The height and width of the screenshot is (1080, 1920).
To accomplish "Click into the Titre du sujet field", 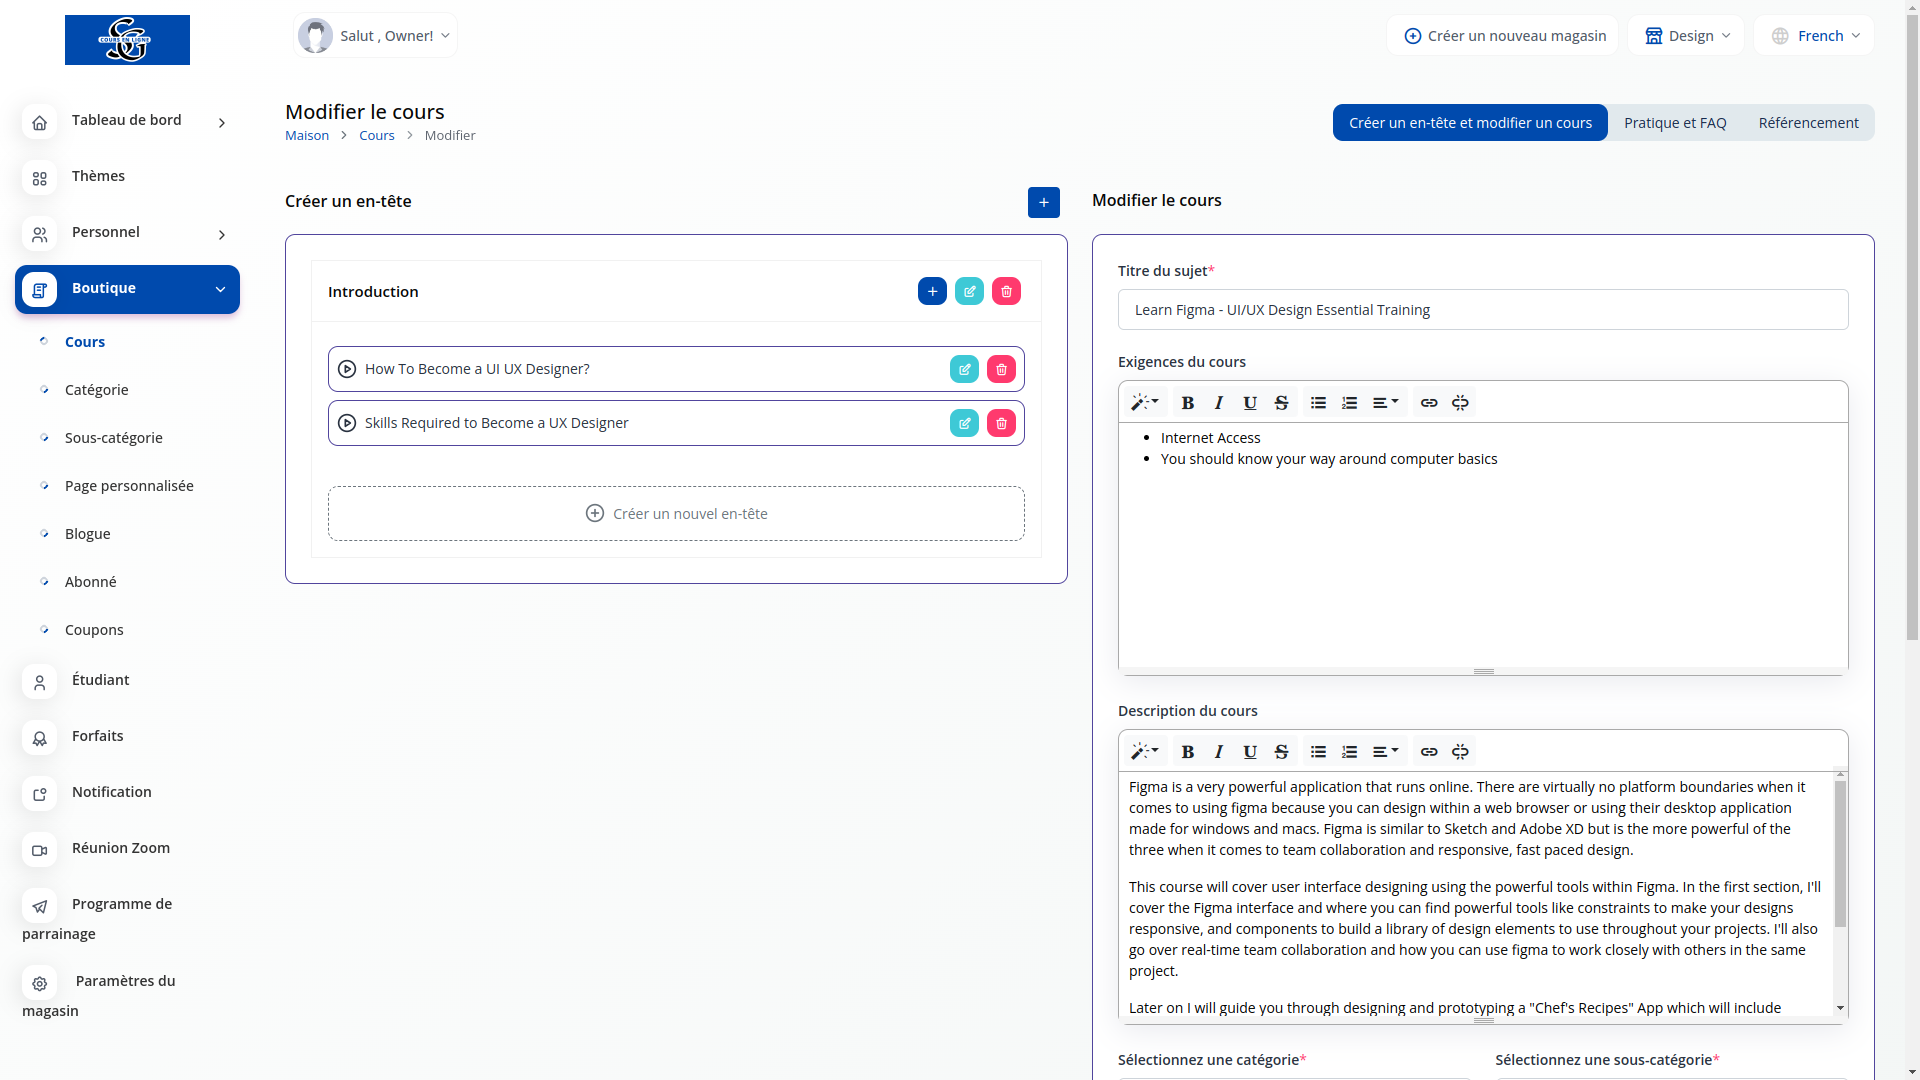I will (x=1482, y=310).
